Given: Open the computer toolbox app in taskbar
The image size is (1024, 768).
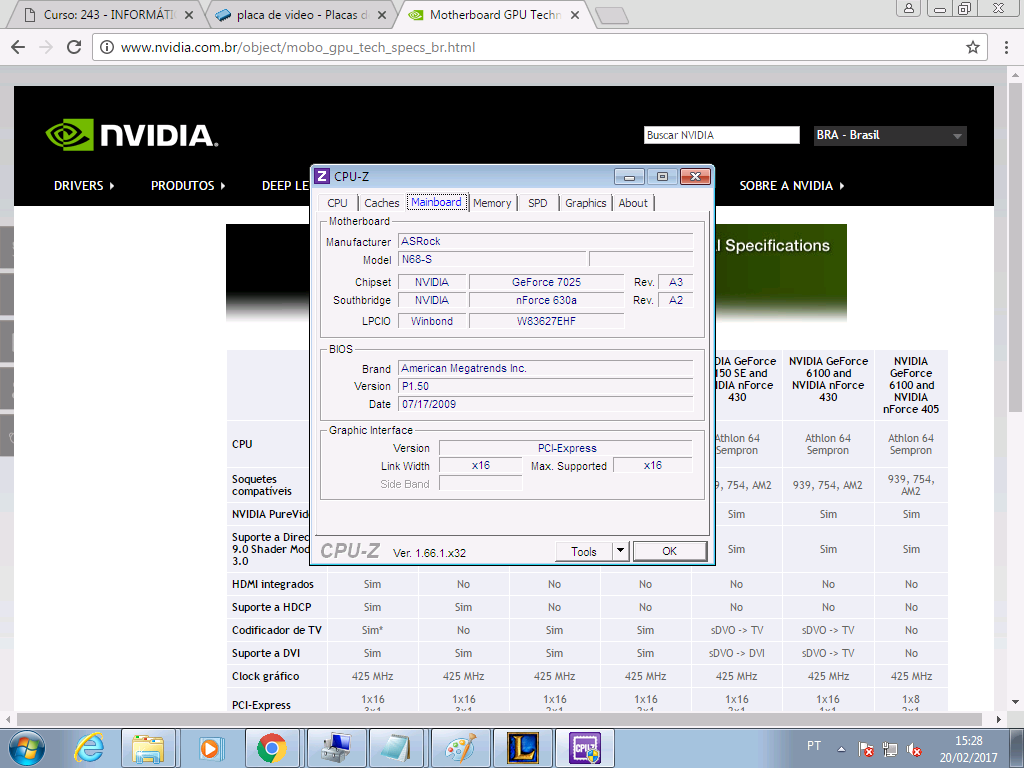Looking at the screenshot, I should tap(335, 748).
